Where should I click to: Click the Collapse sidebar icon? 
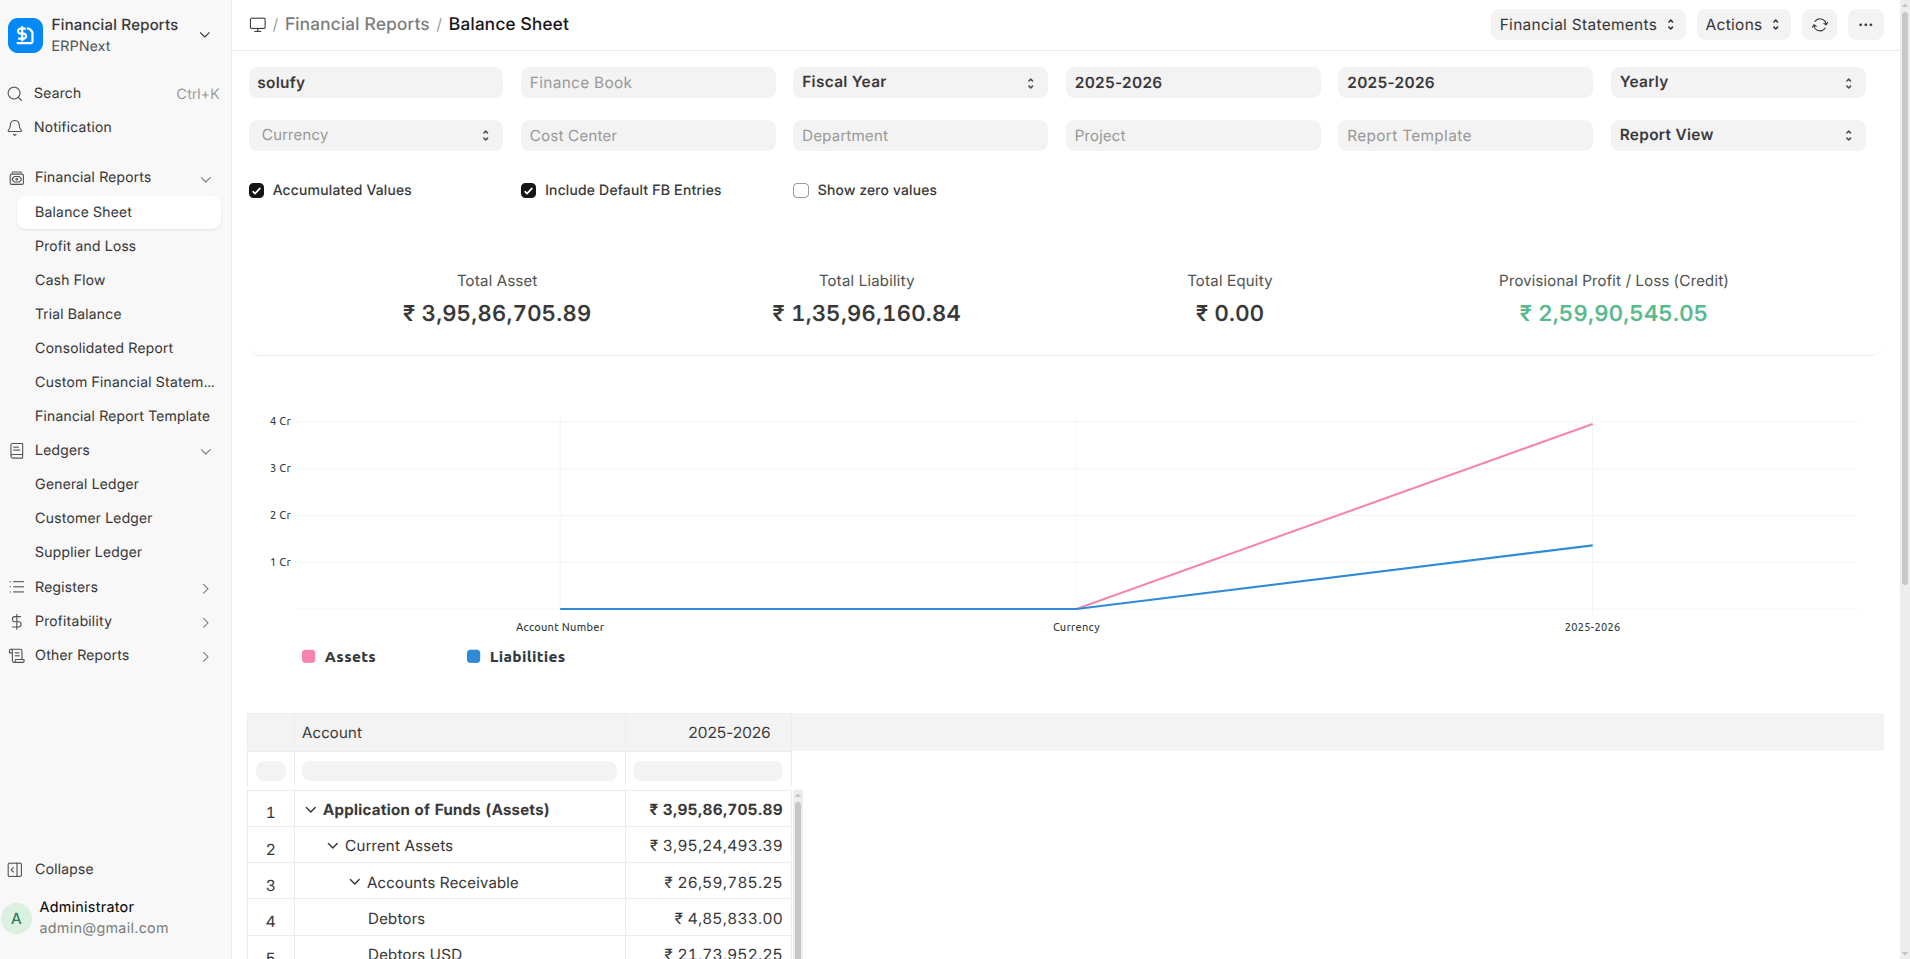point(15,870)
